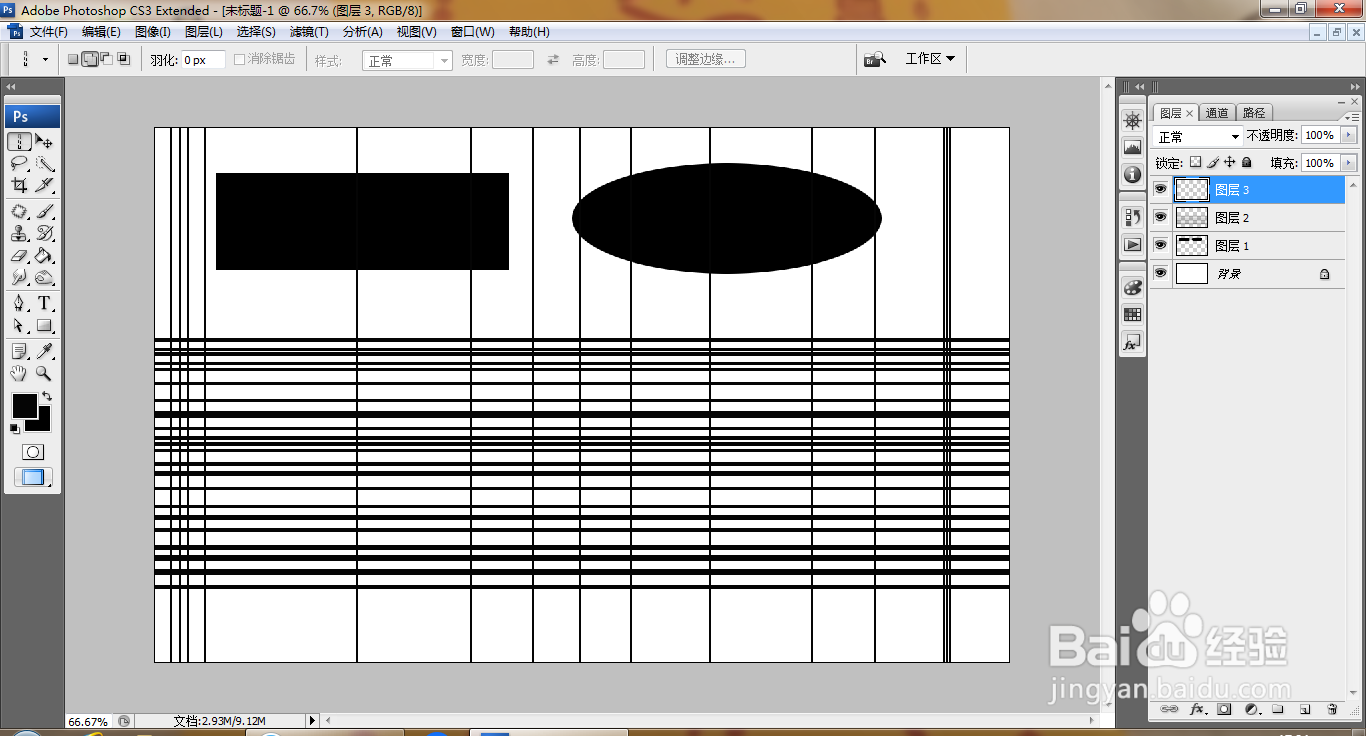
Task: Open the 样式 style dropdown
Action: pos(408,61)
